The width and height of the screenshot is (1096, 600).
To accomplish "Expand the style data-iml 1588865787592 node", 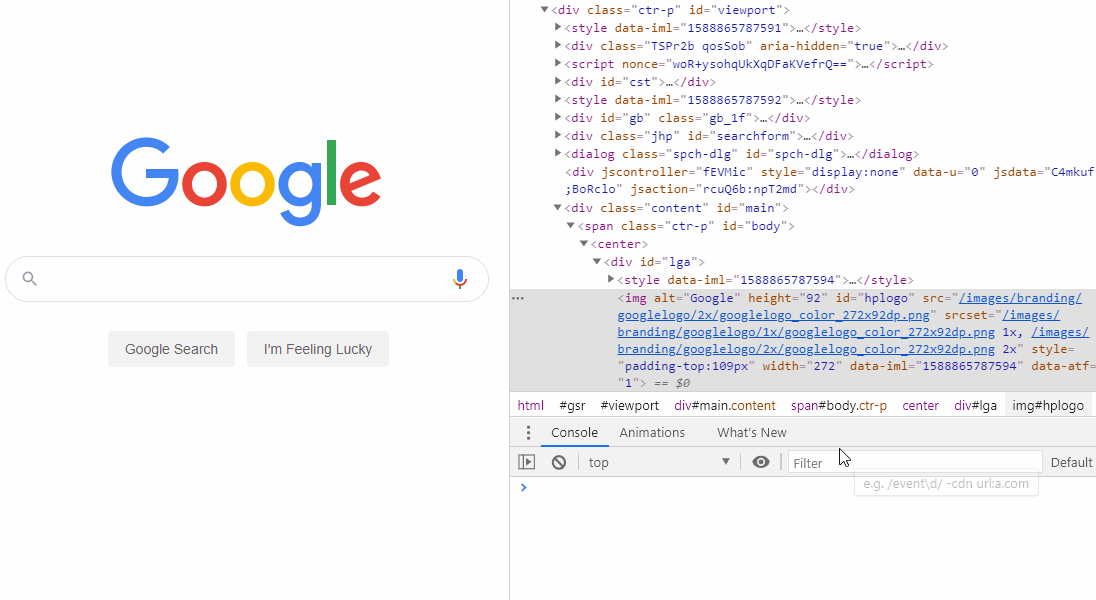I will coord(558,99).
